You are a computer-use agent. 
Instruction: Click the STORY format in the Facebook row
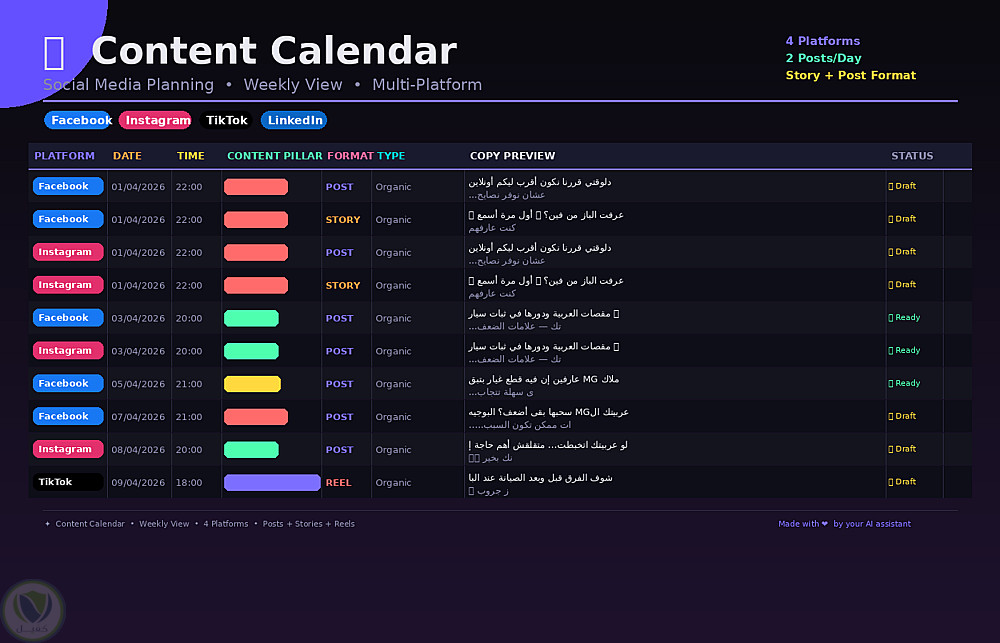[343, 219]
